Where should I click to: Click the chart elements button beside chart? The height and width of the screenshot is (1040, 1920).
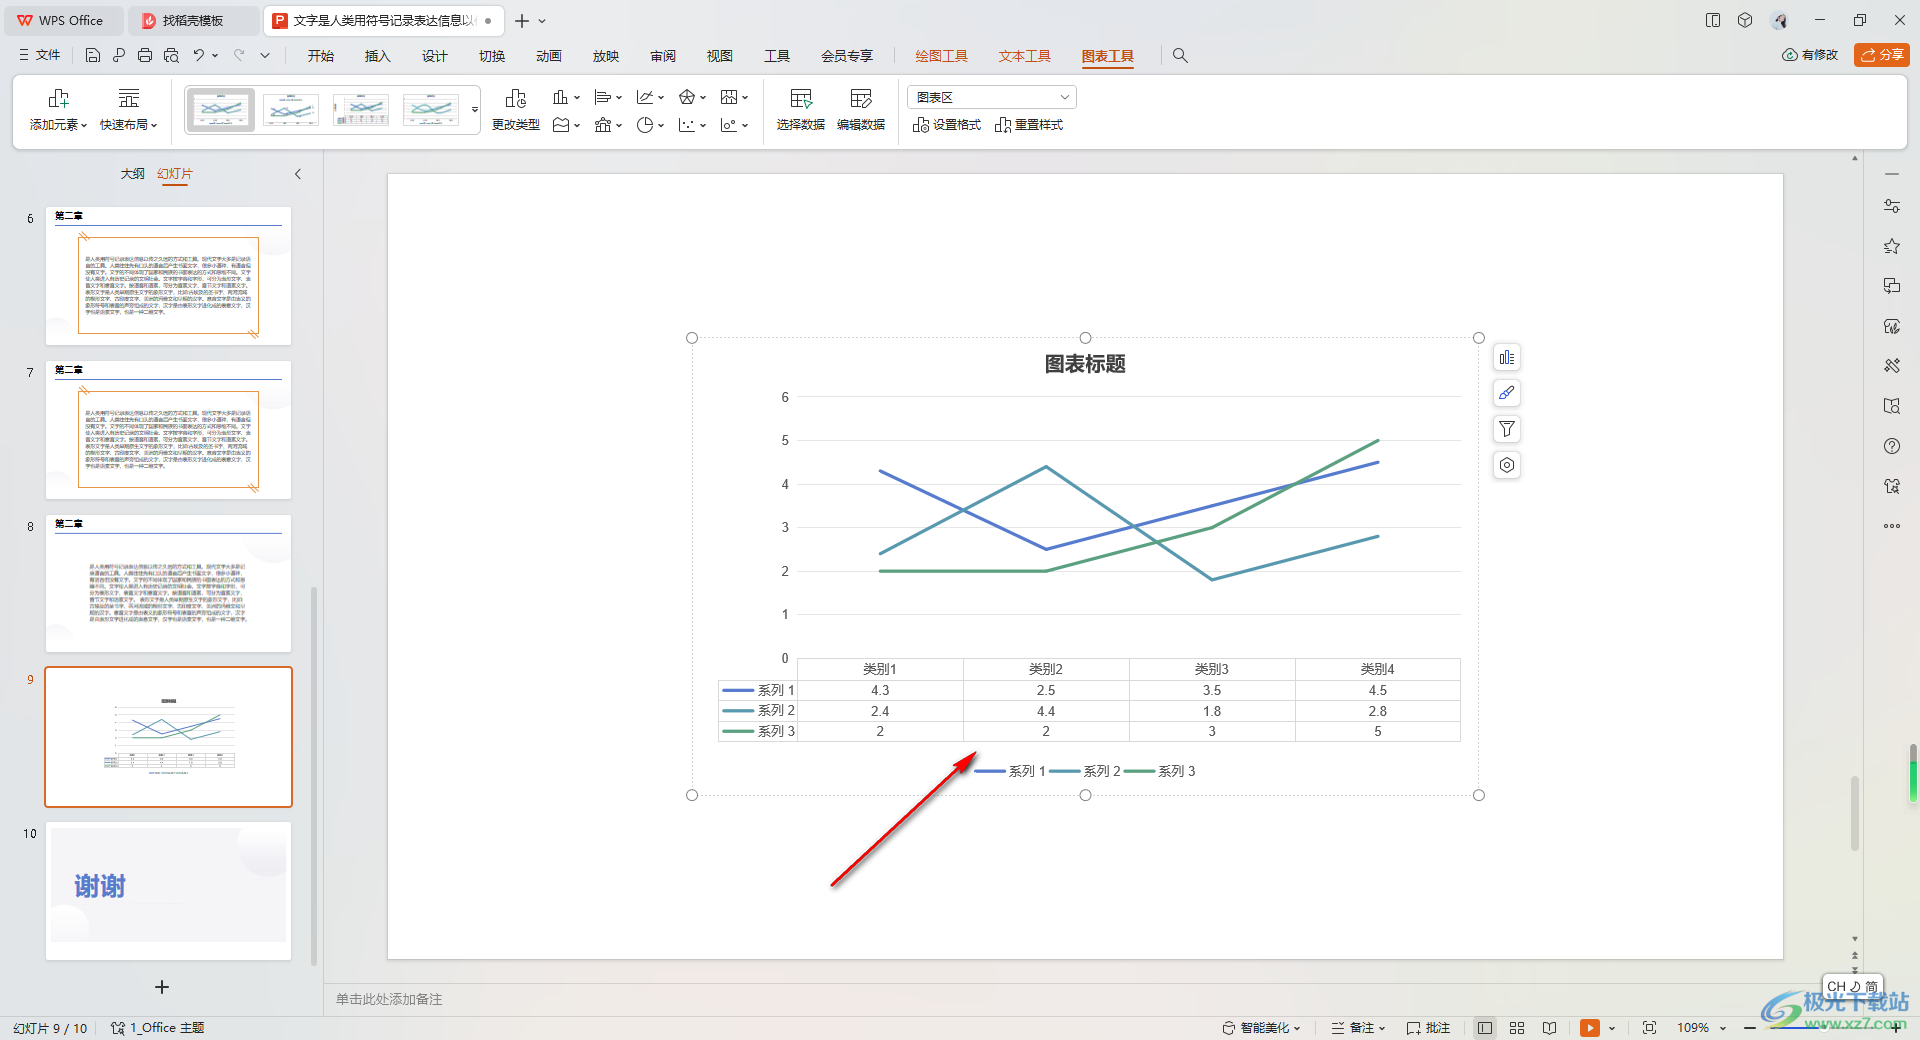pos(1507,358)
